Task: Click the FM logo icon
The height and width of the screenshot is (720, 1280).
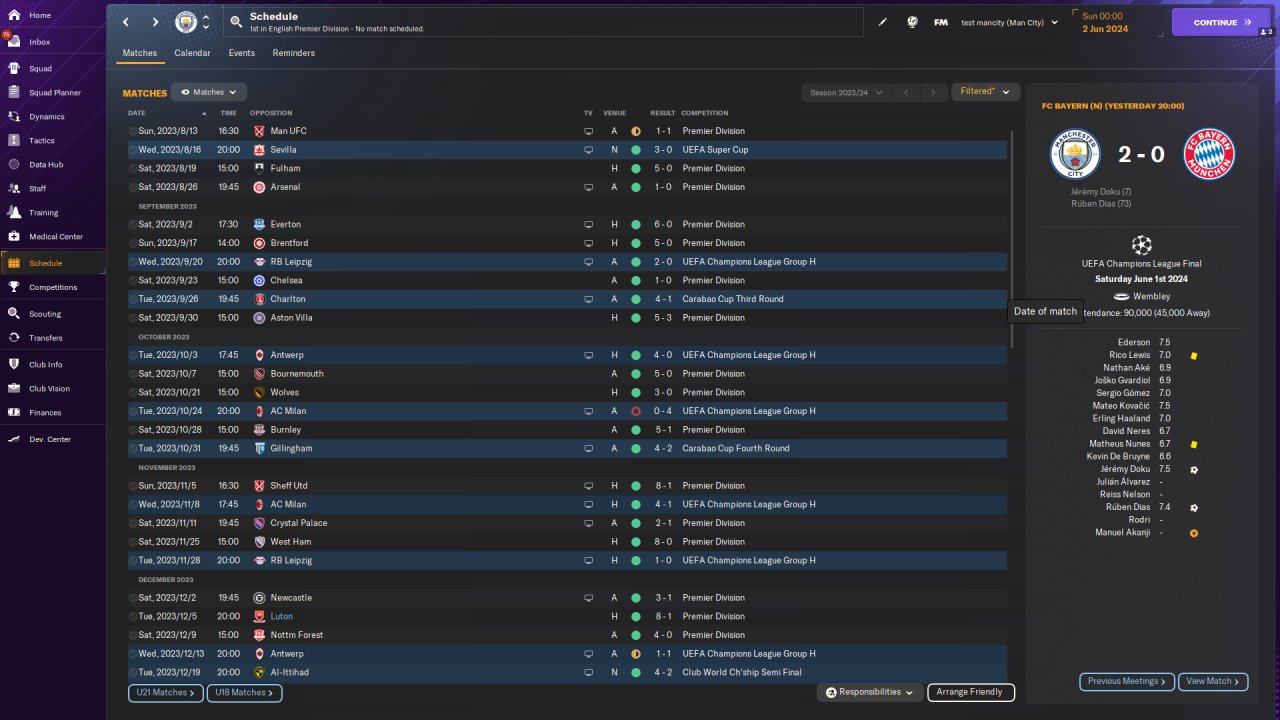Action: (x=941, y=22)
